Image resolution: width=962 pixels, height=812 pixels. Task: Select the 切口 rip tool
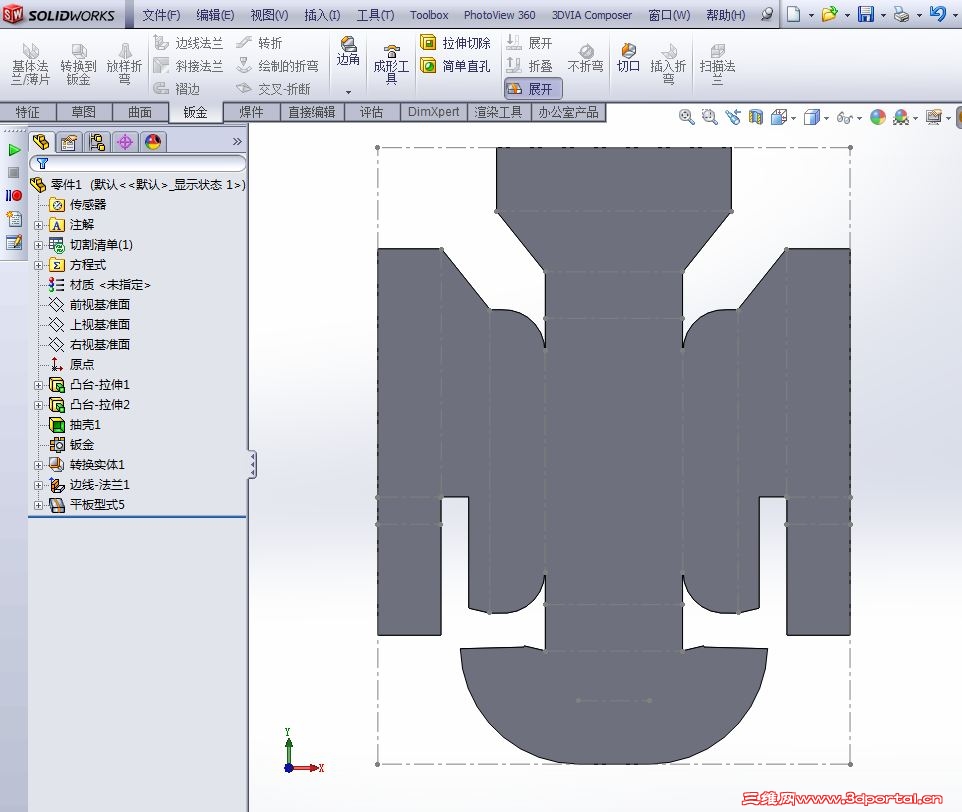(x=628, y=58)
